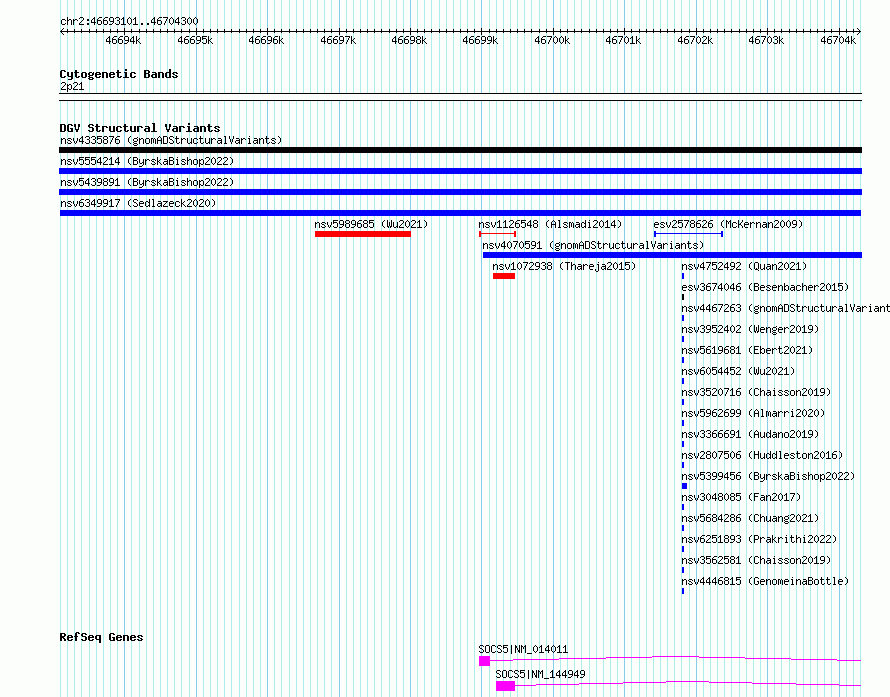Open nsv3048085 (Fan2017) variant

[x=741, y=497]
